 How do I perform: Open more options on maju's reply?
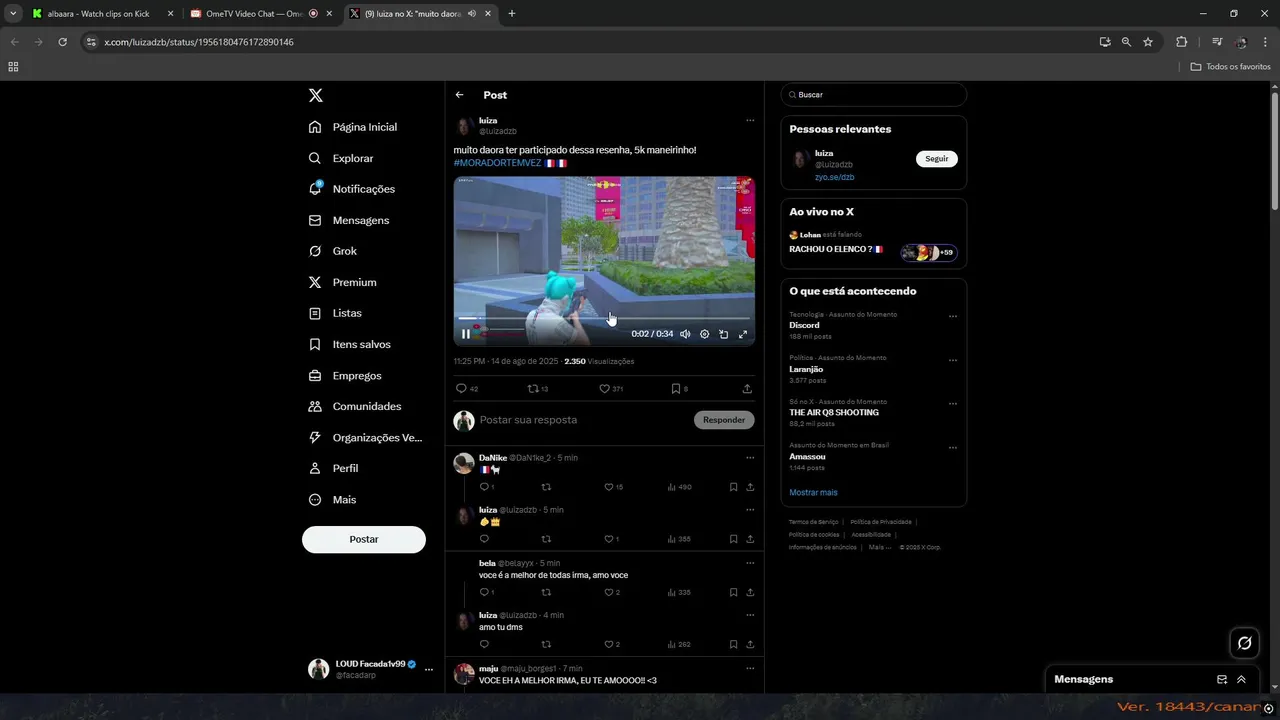point(749,668)
